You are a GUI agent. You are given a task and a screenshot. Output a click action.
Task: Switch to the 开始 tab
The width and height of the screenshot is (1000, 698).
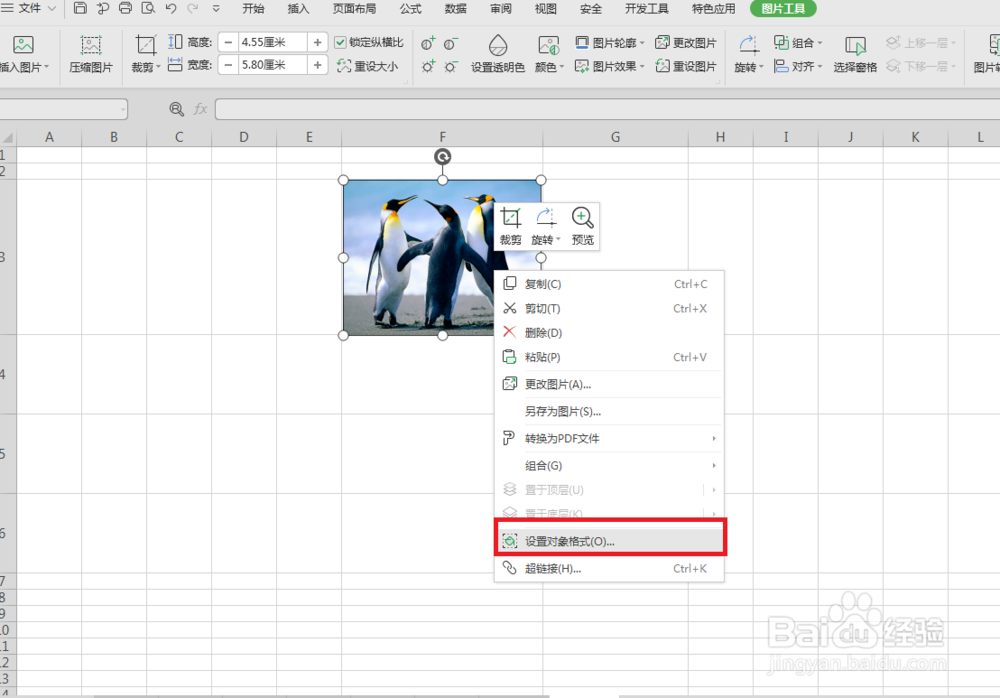pos(253,8)
